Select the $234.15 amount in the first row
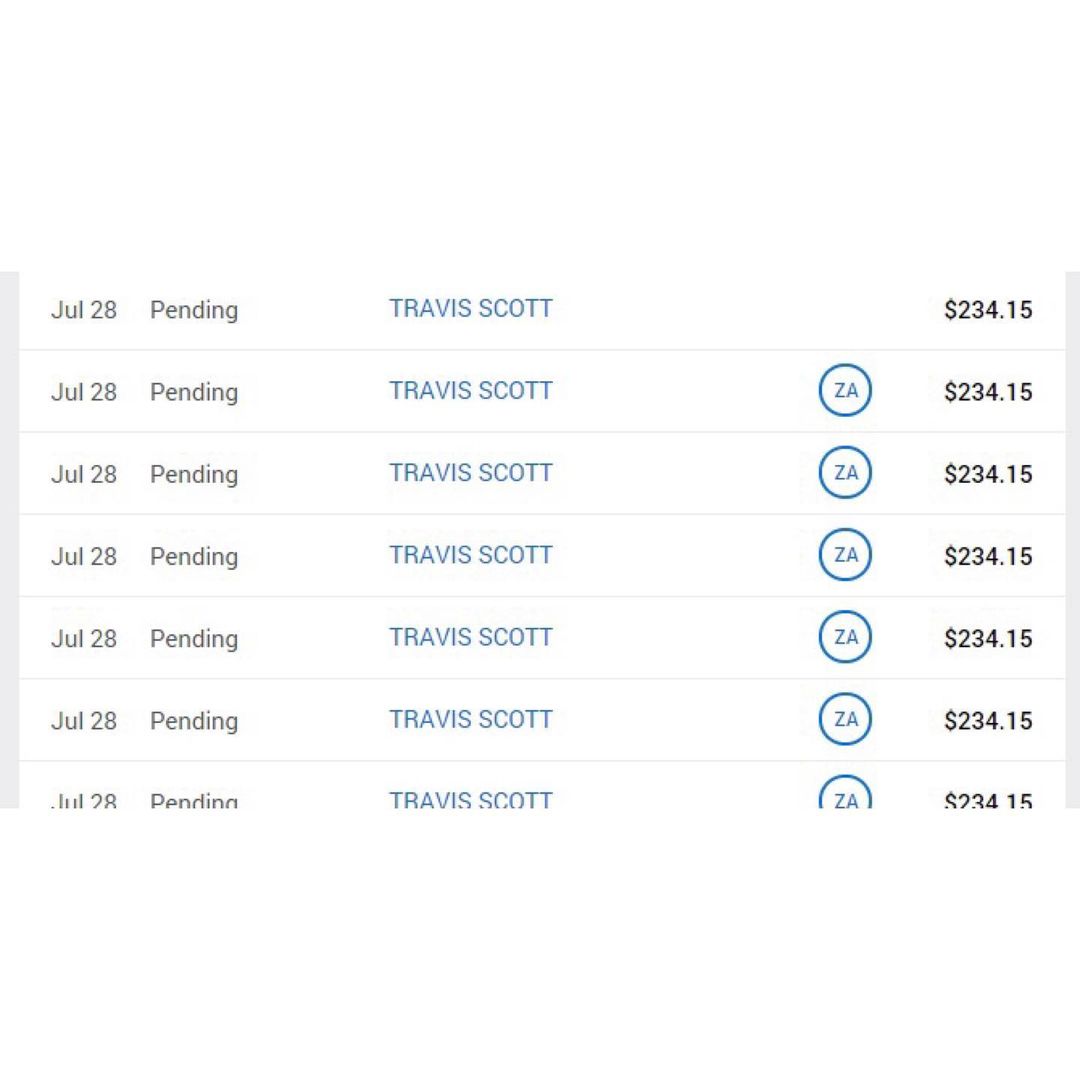 coord(987,310)
